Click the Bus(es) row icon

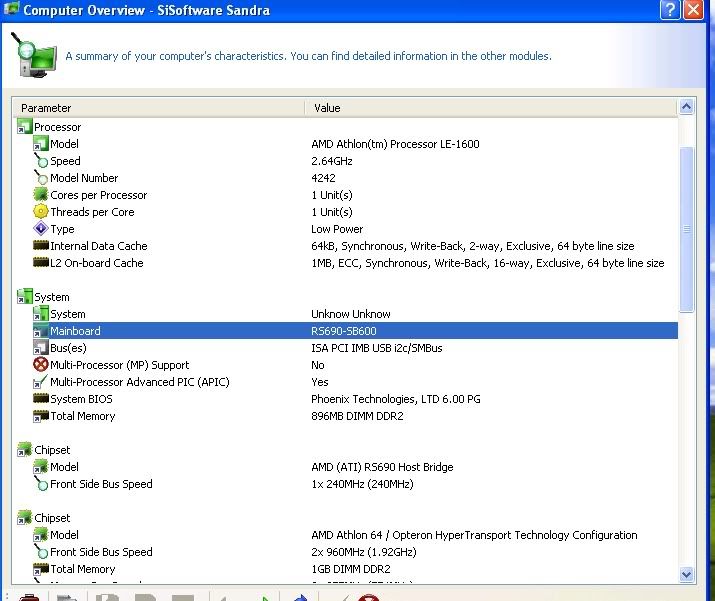[x=41, y=348]
